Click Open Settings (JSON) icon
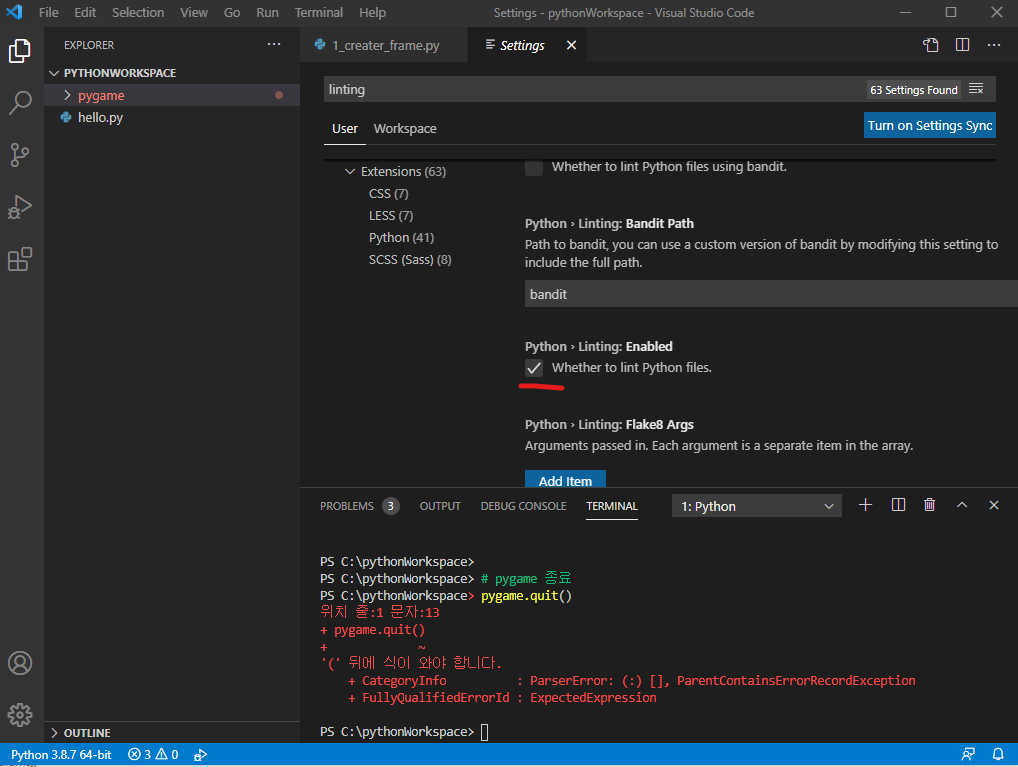The image size is (1018, 767). pyautogui.click(x=930, y=45)
